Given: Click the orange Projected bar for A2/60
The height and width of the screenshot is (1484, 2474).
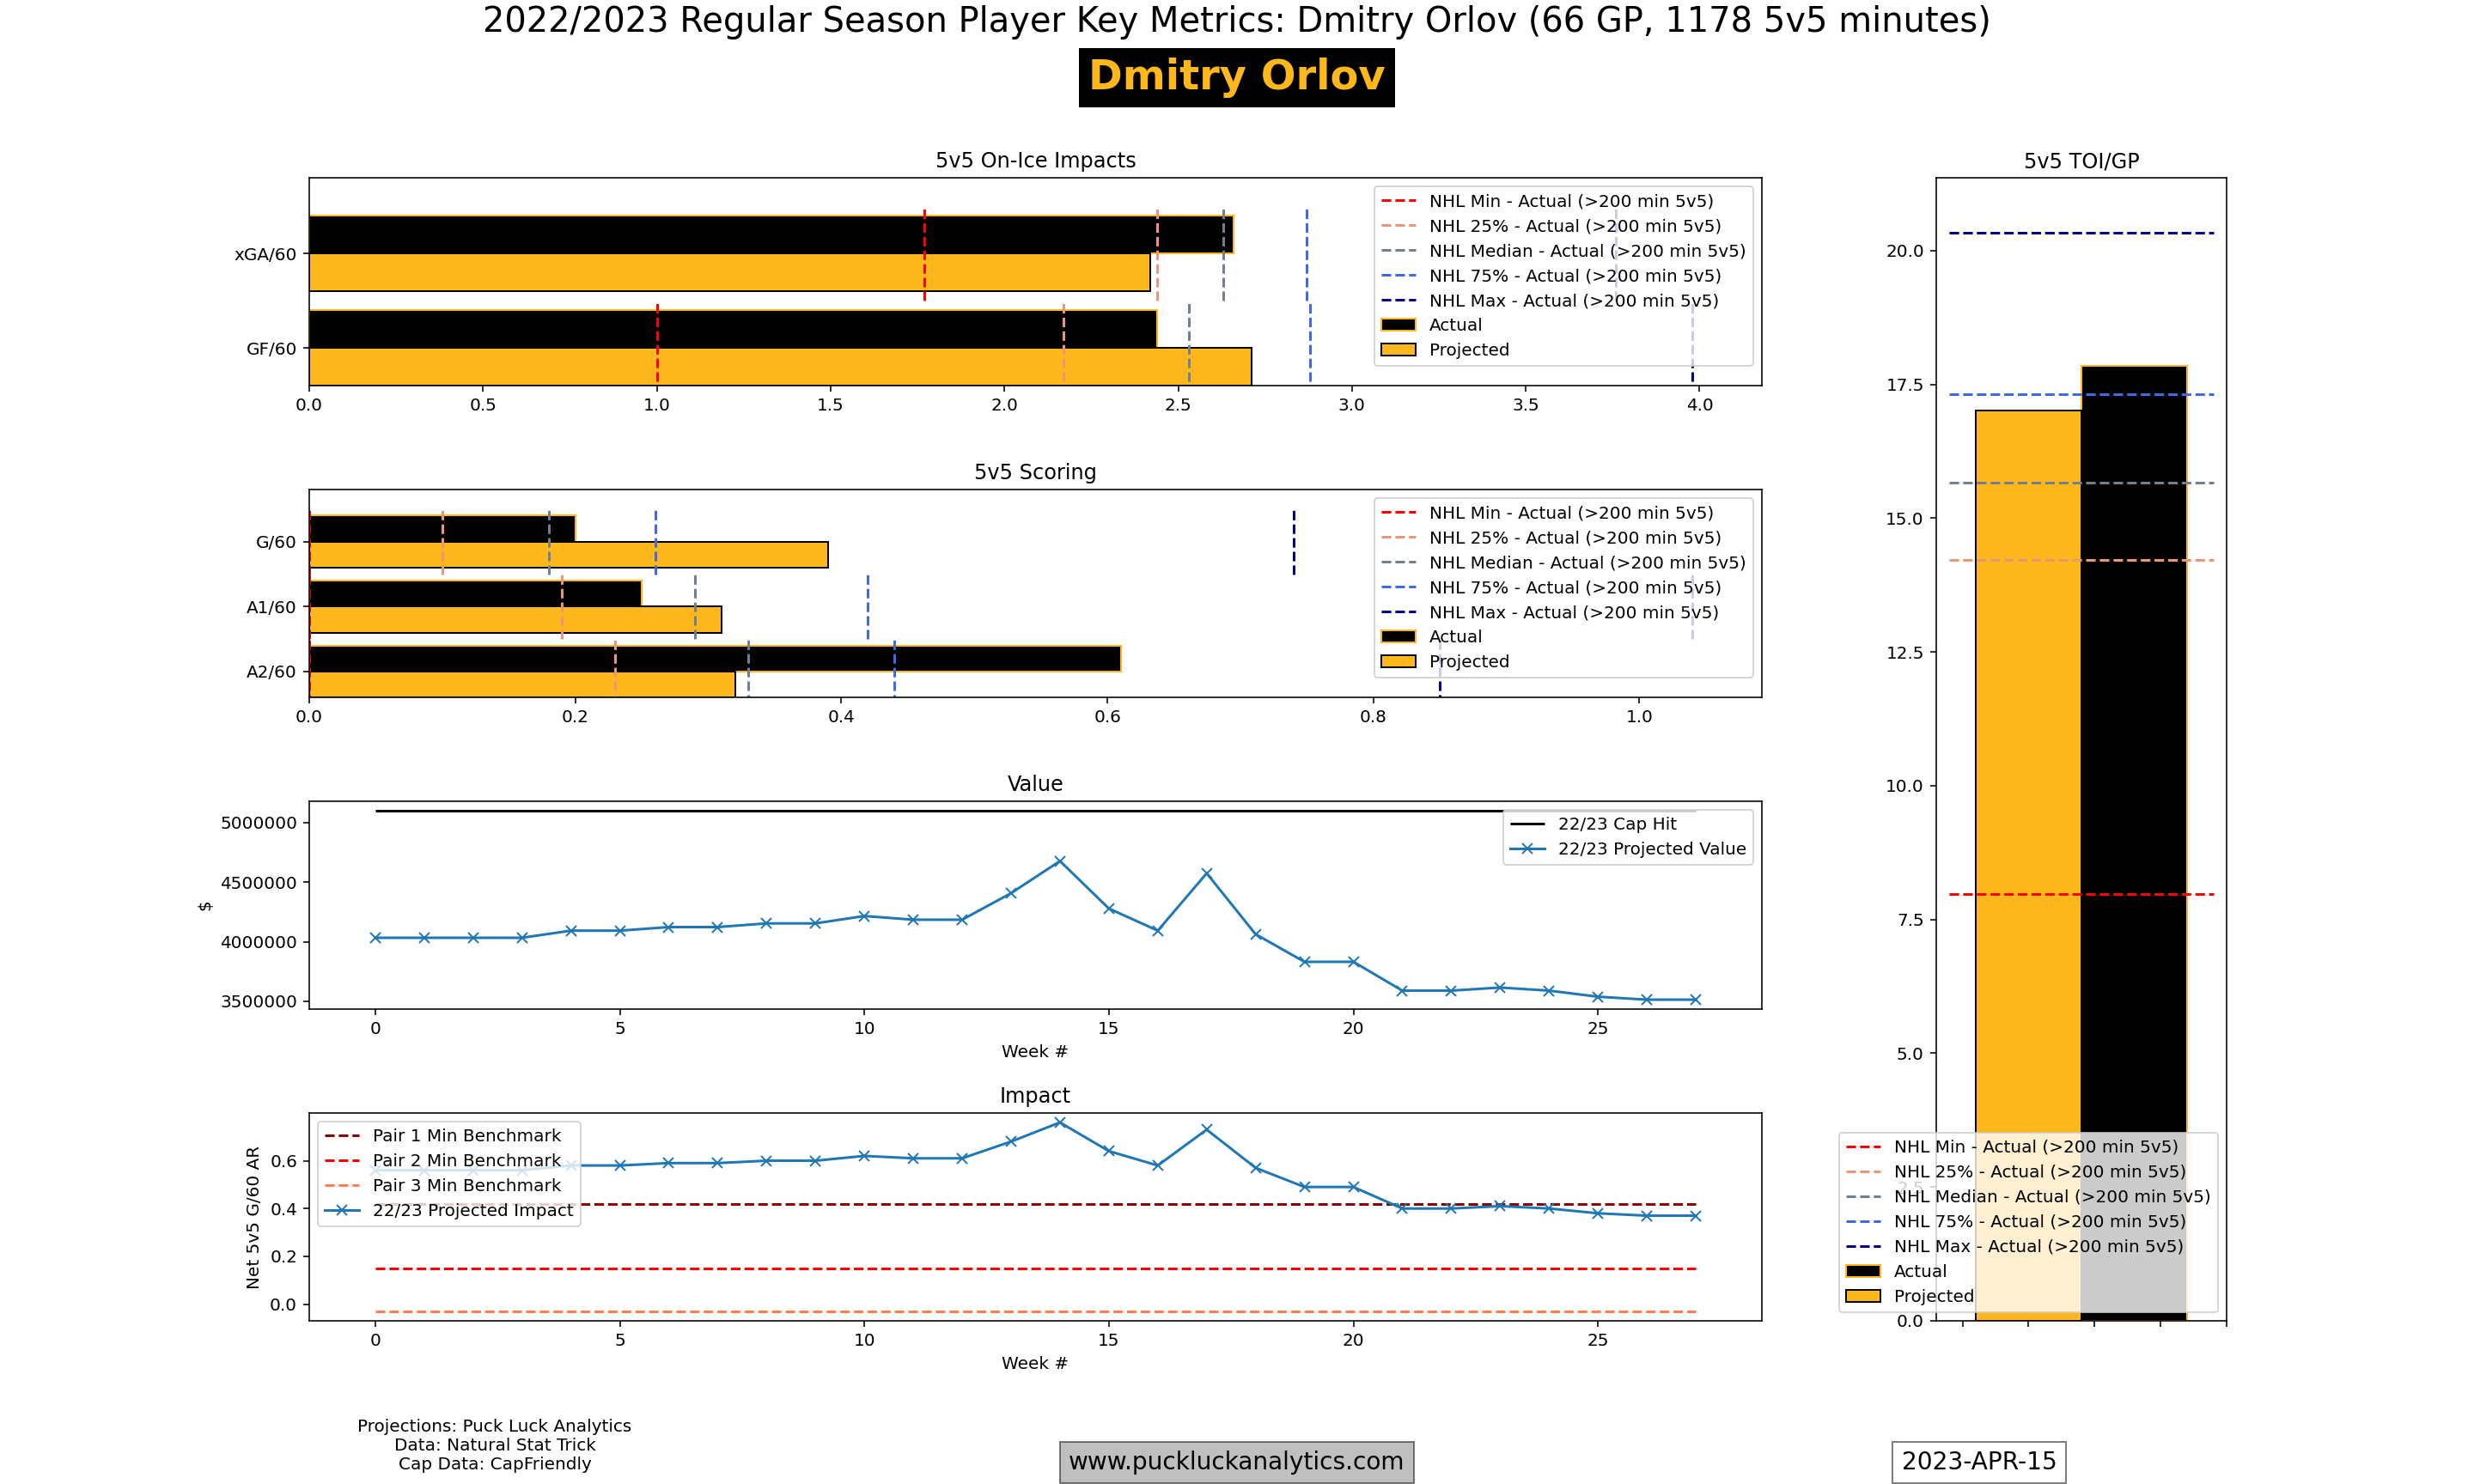Looking at the screenshot, I should click(522, 685).
